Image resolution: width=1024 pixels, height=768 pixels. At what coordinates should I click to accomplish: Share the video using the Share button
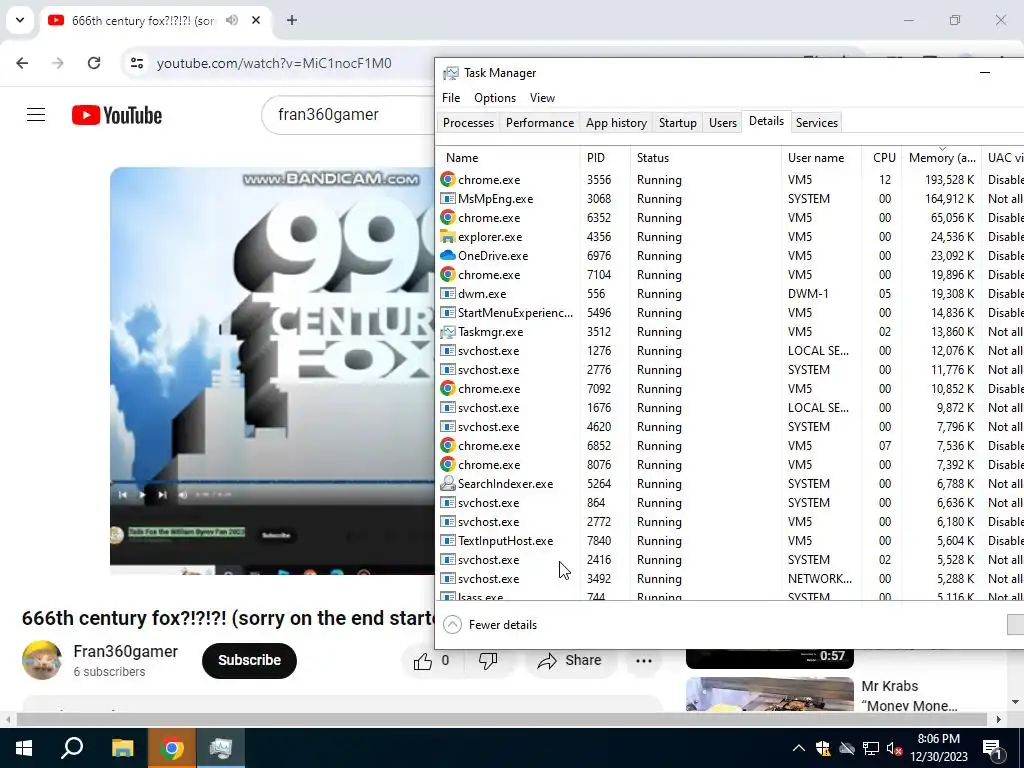coord(569,661)
